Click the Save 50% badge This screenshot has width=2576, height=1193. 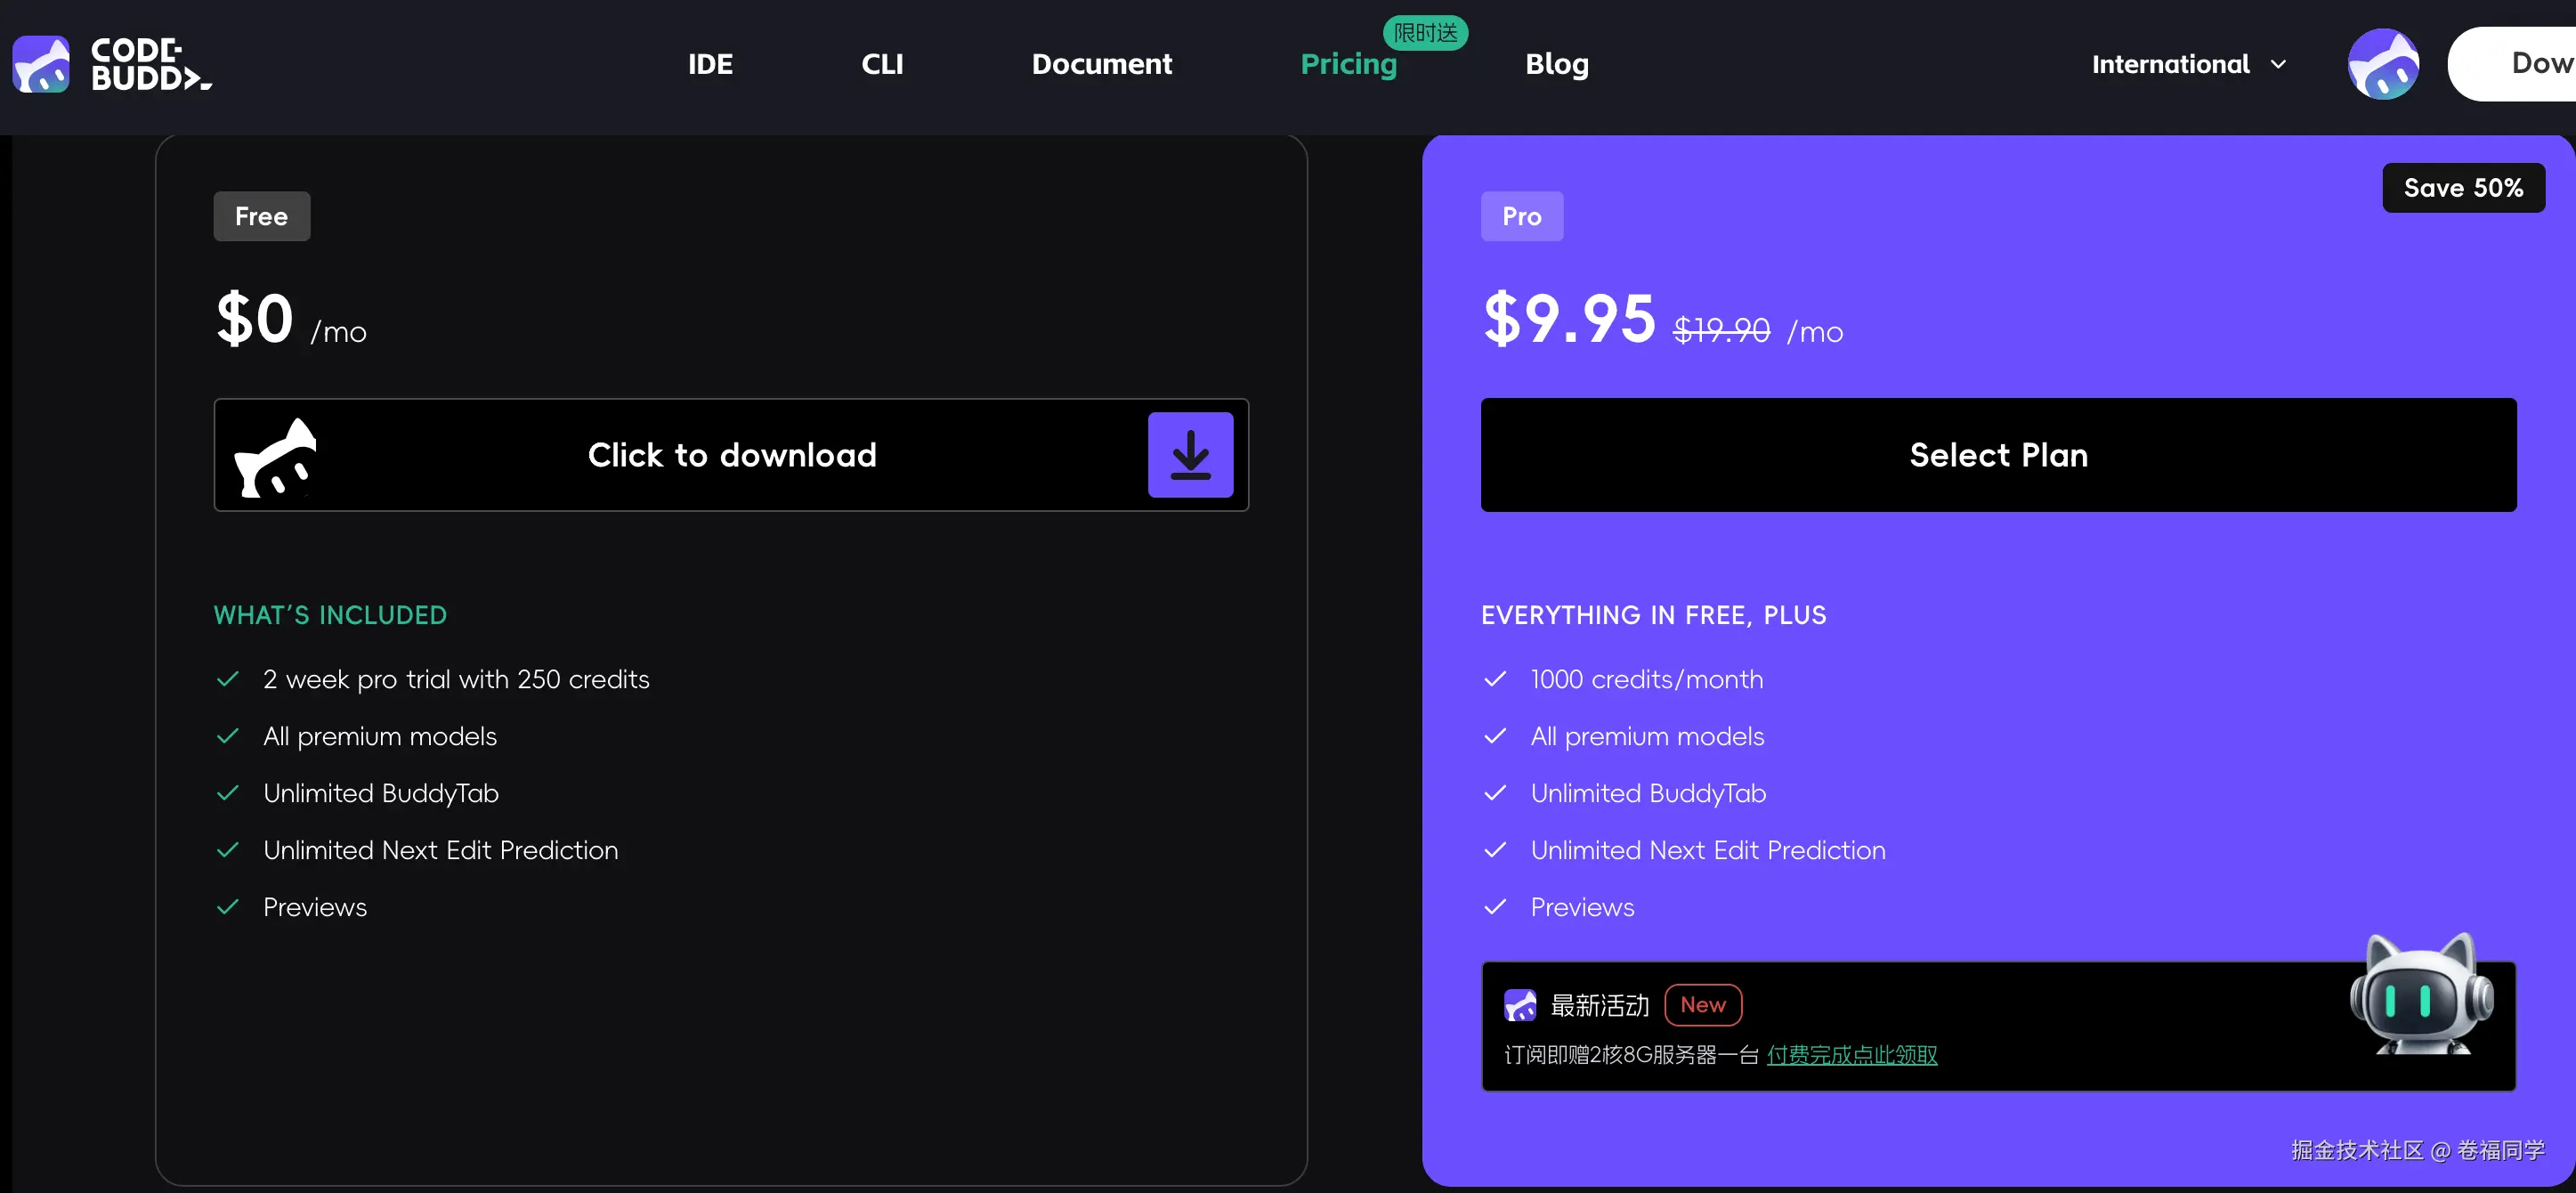pyautogui.click(x=2462, y=188)
